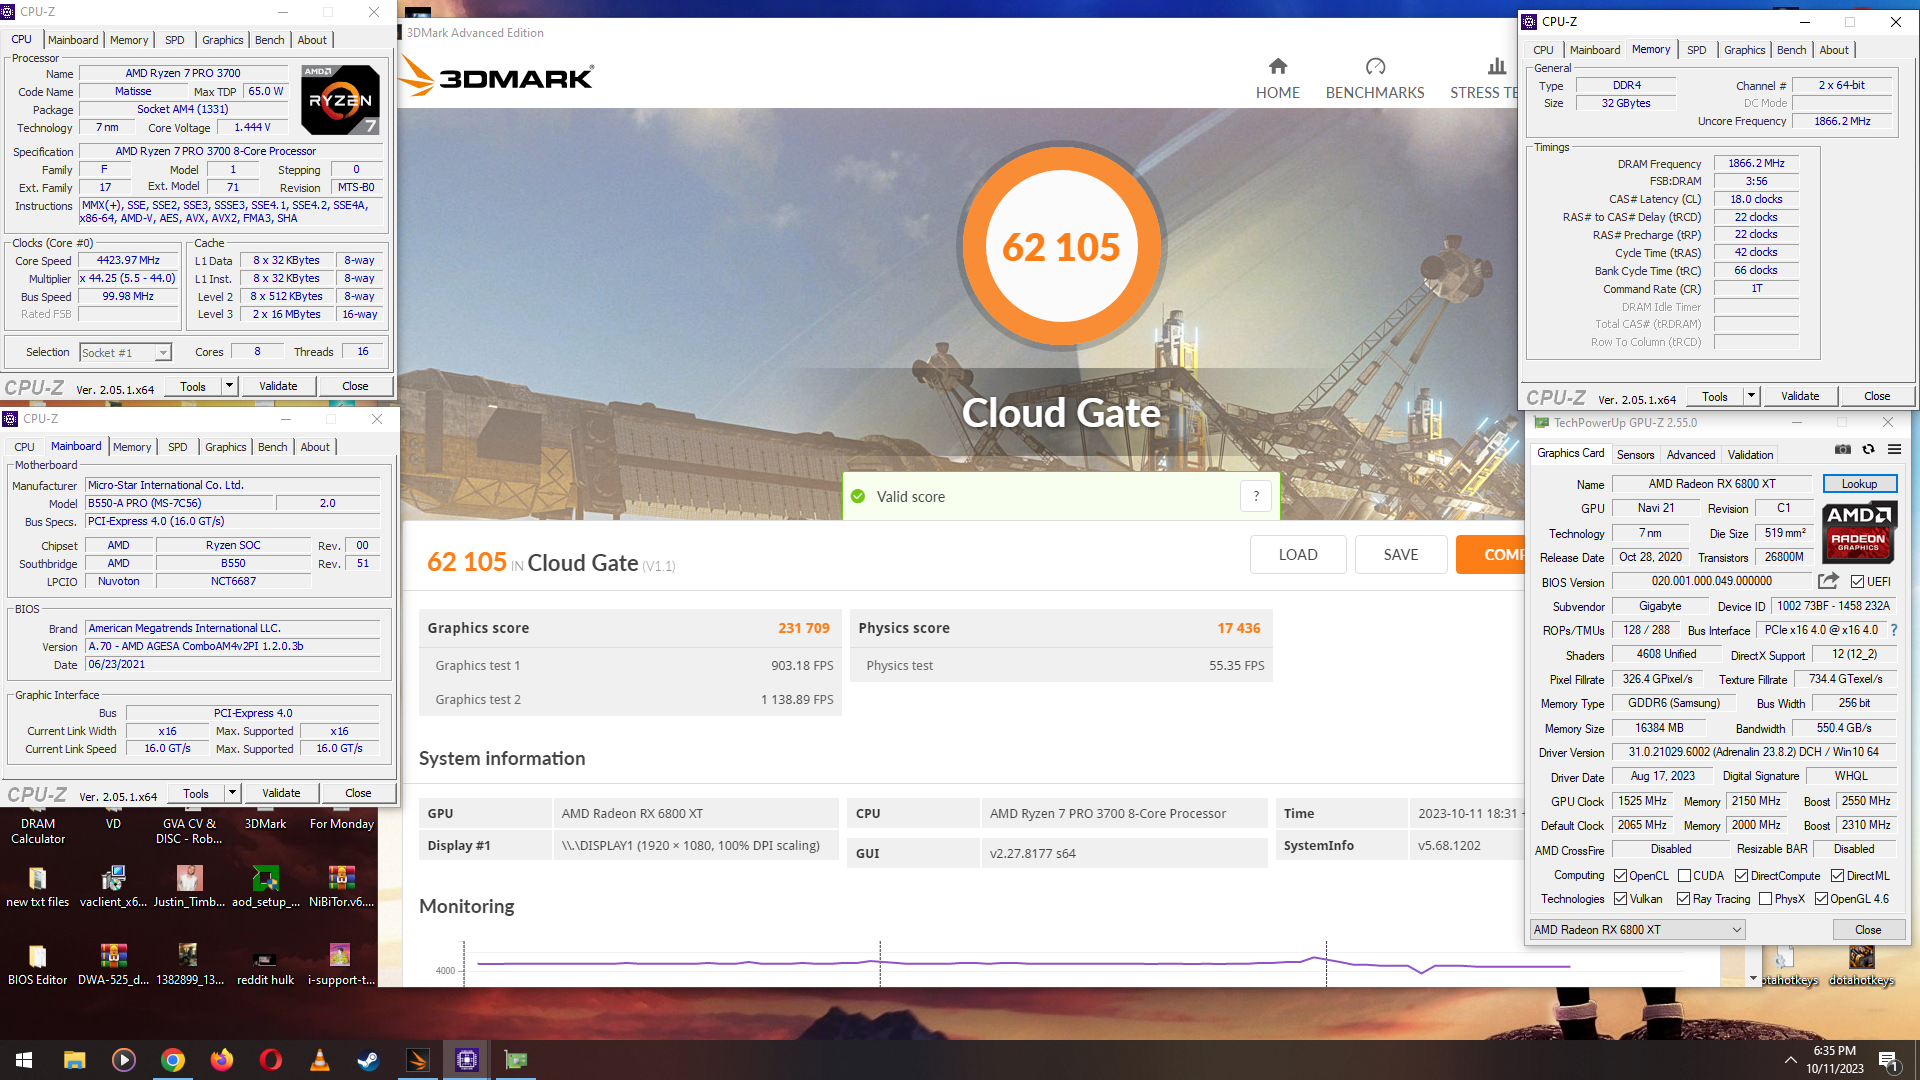1920x1080 pixels.
Task: Open the BIOS Editor desktop icon
Action: (38, 964)
